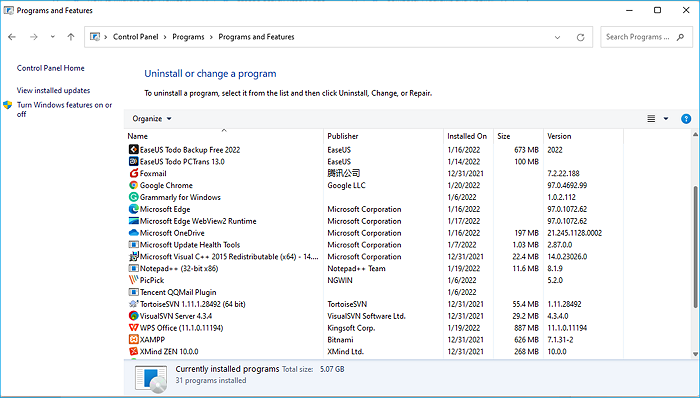The image size is (700, 398).
Task: Click the XAMPP program icon
Action: (133, 340)
